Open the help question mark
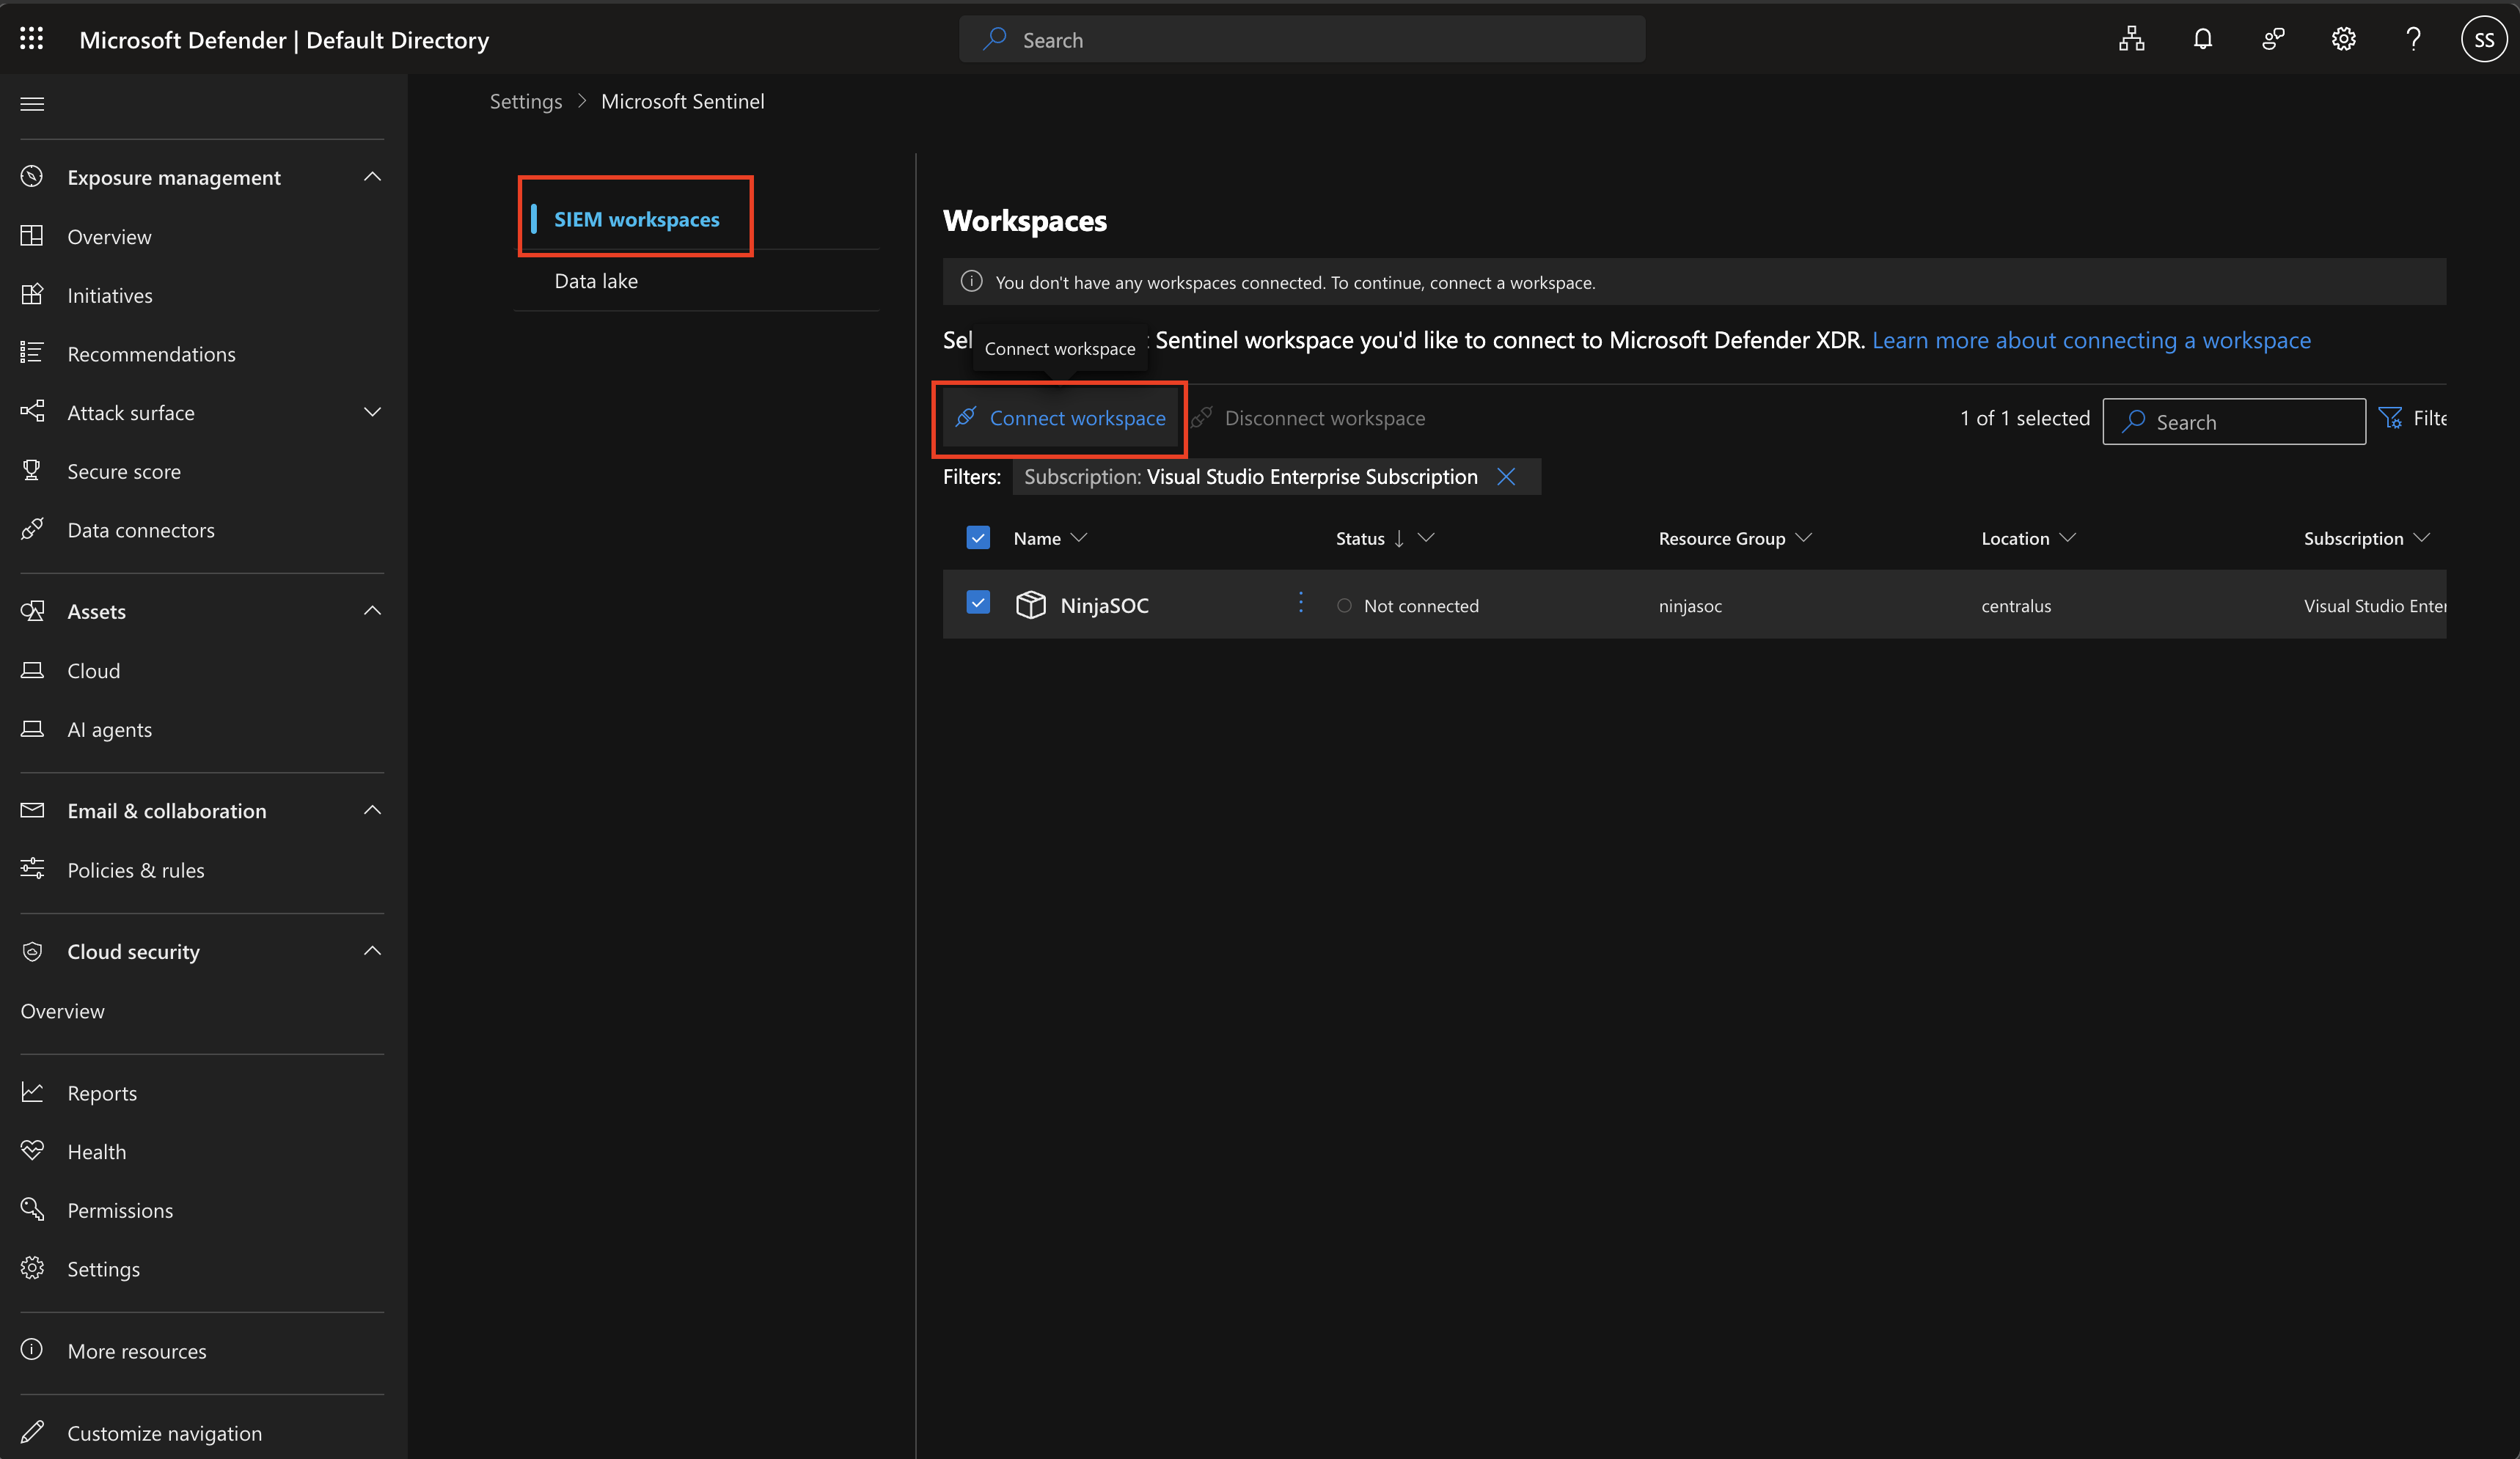Image resolution: width=2520 pixels, height=1459 pixels. pyautogui.click(x=2413, y=39)
